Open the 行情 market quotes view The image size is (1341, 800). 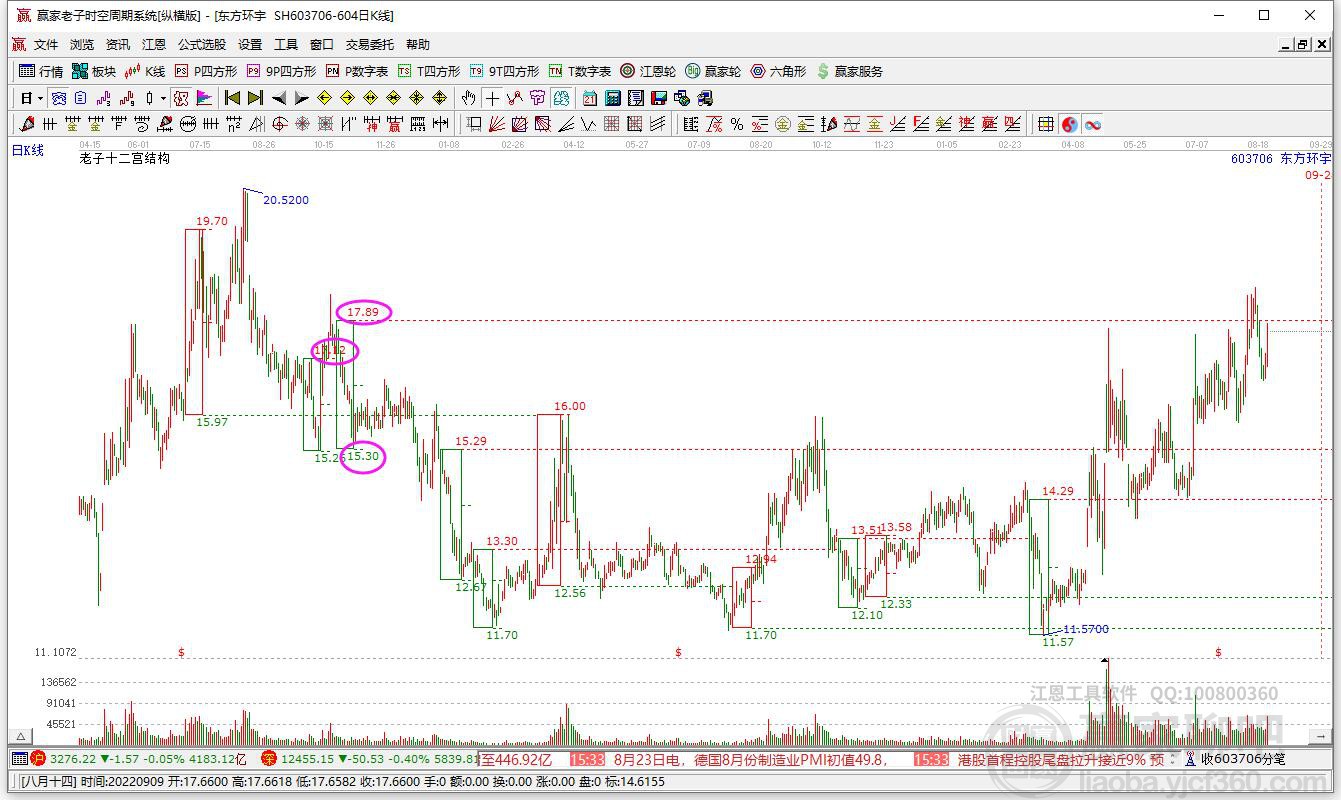click(41, 71)
